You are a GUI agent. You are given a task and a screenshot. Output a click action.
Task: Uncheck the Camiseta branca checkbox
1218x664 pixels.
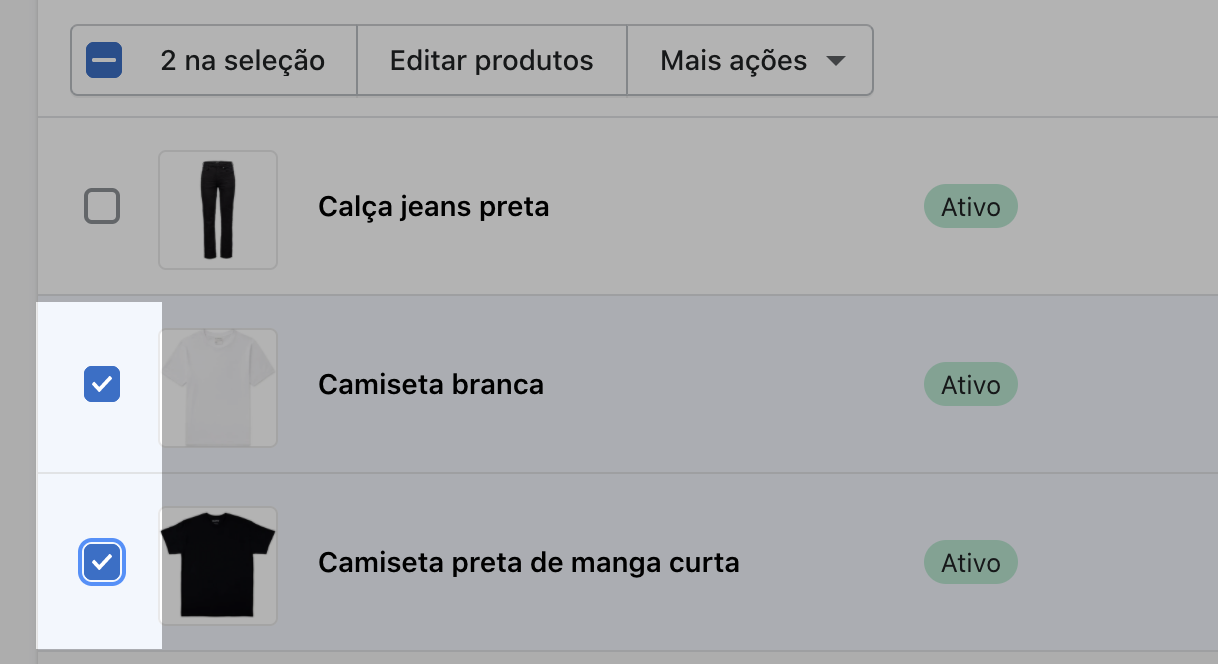(x=101, y=384)
